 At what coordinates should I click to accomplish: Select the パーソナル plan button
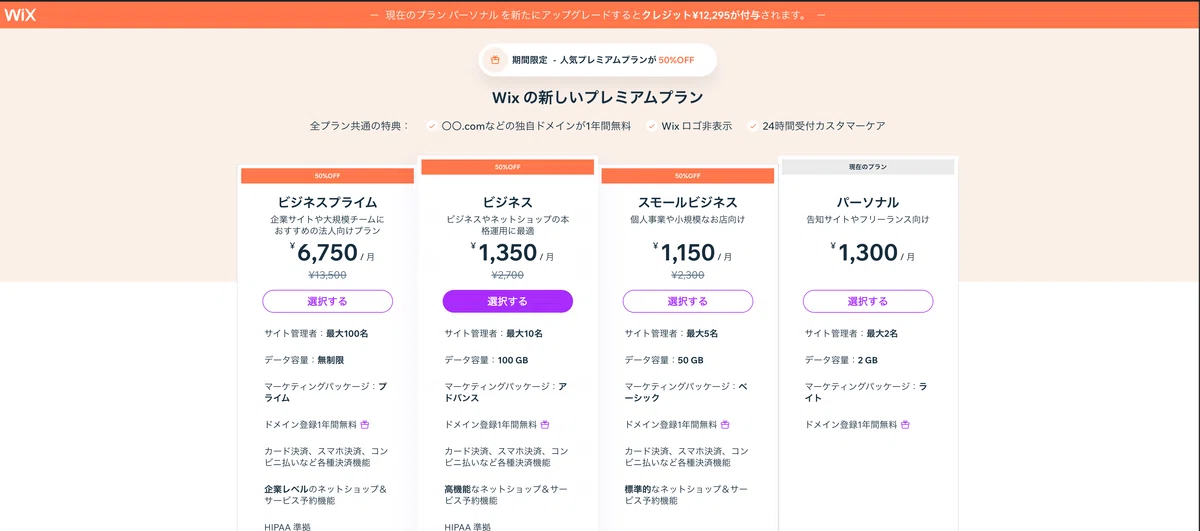pyautogui.click(x=868, y=301)
